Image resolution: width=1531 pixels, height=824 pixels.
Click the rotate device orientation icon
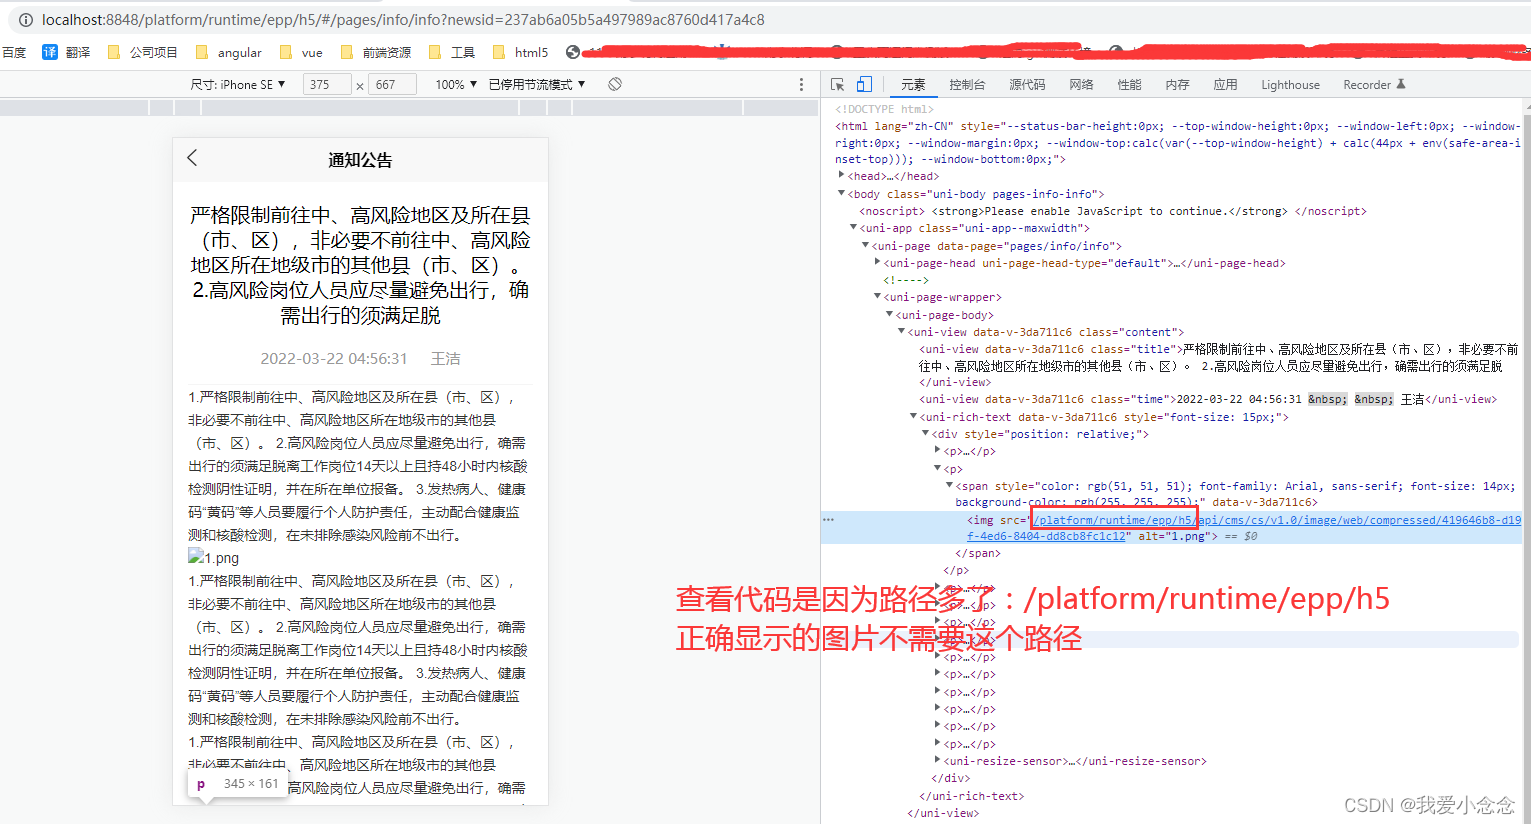615,84
